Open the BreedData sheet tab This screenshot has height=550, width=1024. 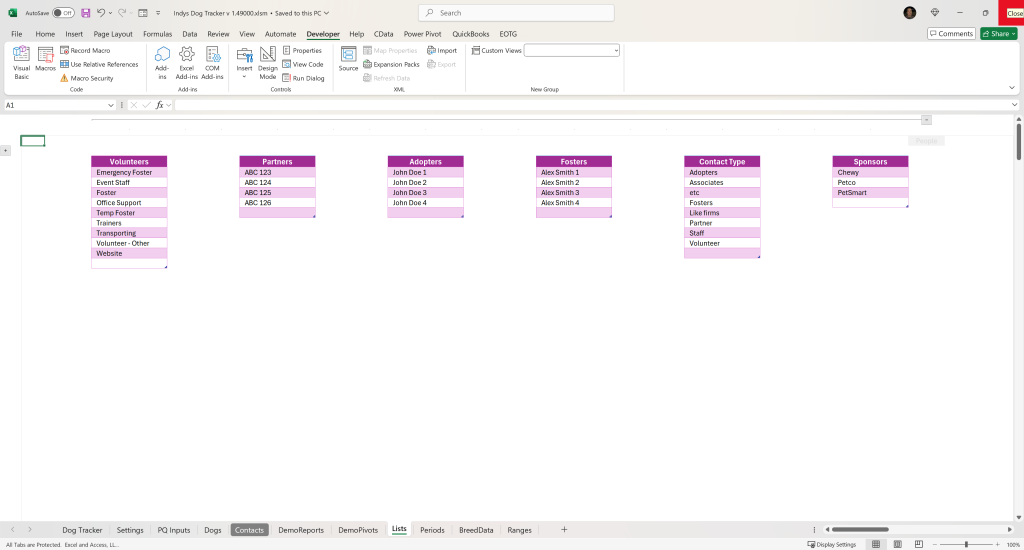476,530
